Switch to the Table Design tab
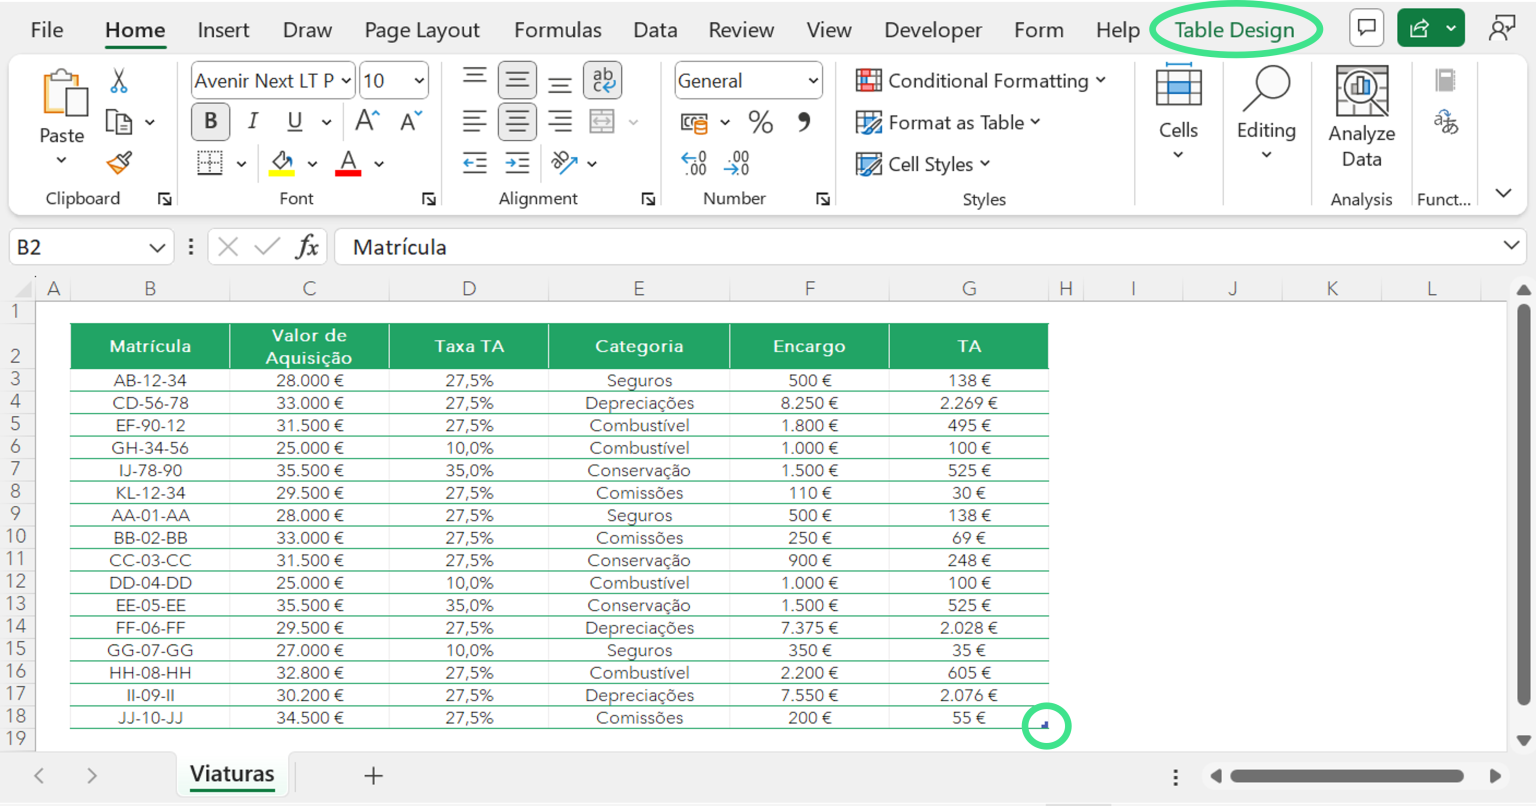This screenshot has width=1536, height=806. 1236,29
